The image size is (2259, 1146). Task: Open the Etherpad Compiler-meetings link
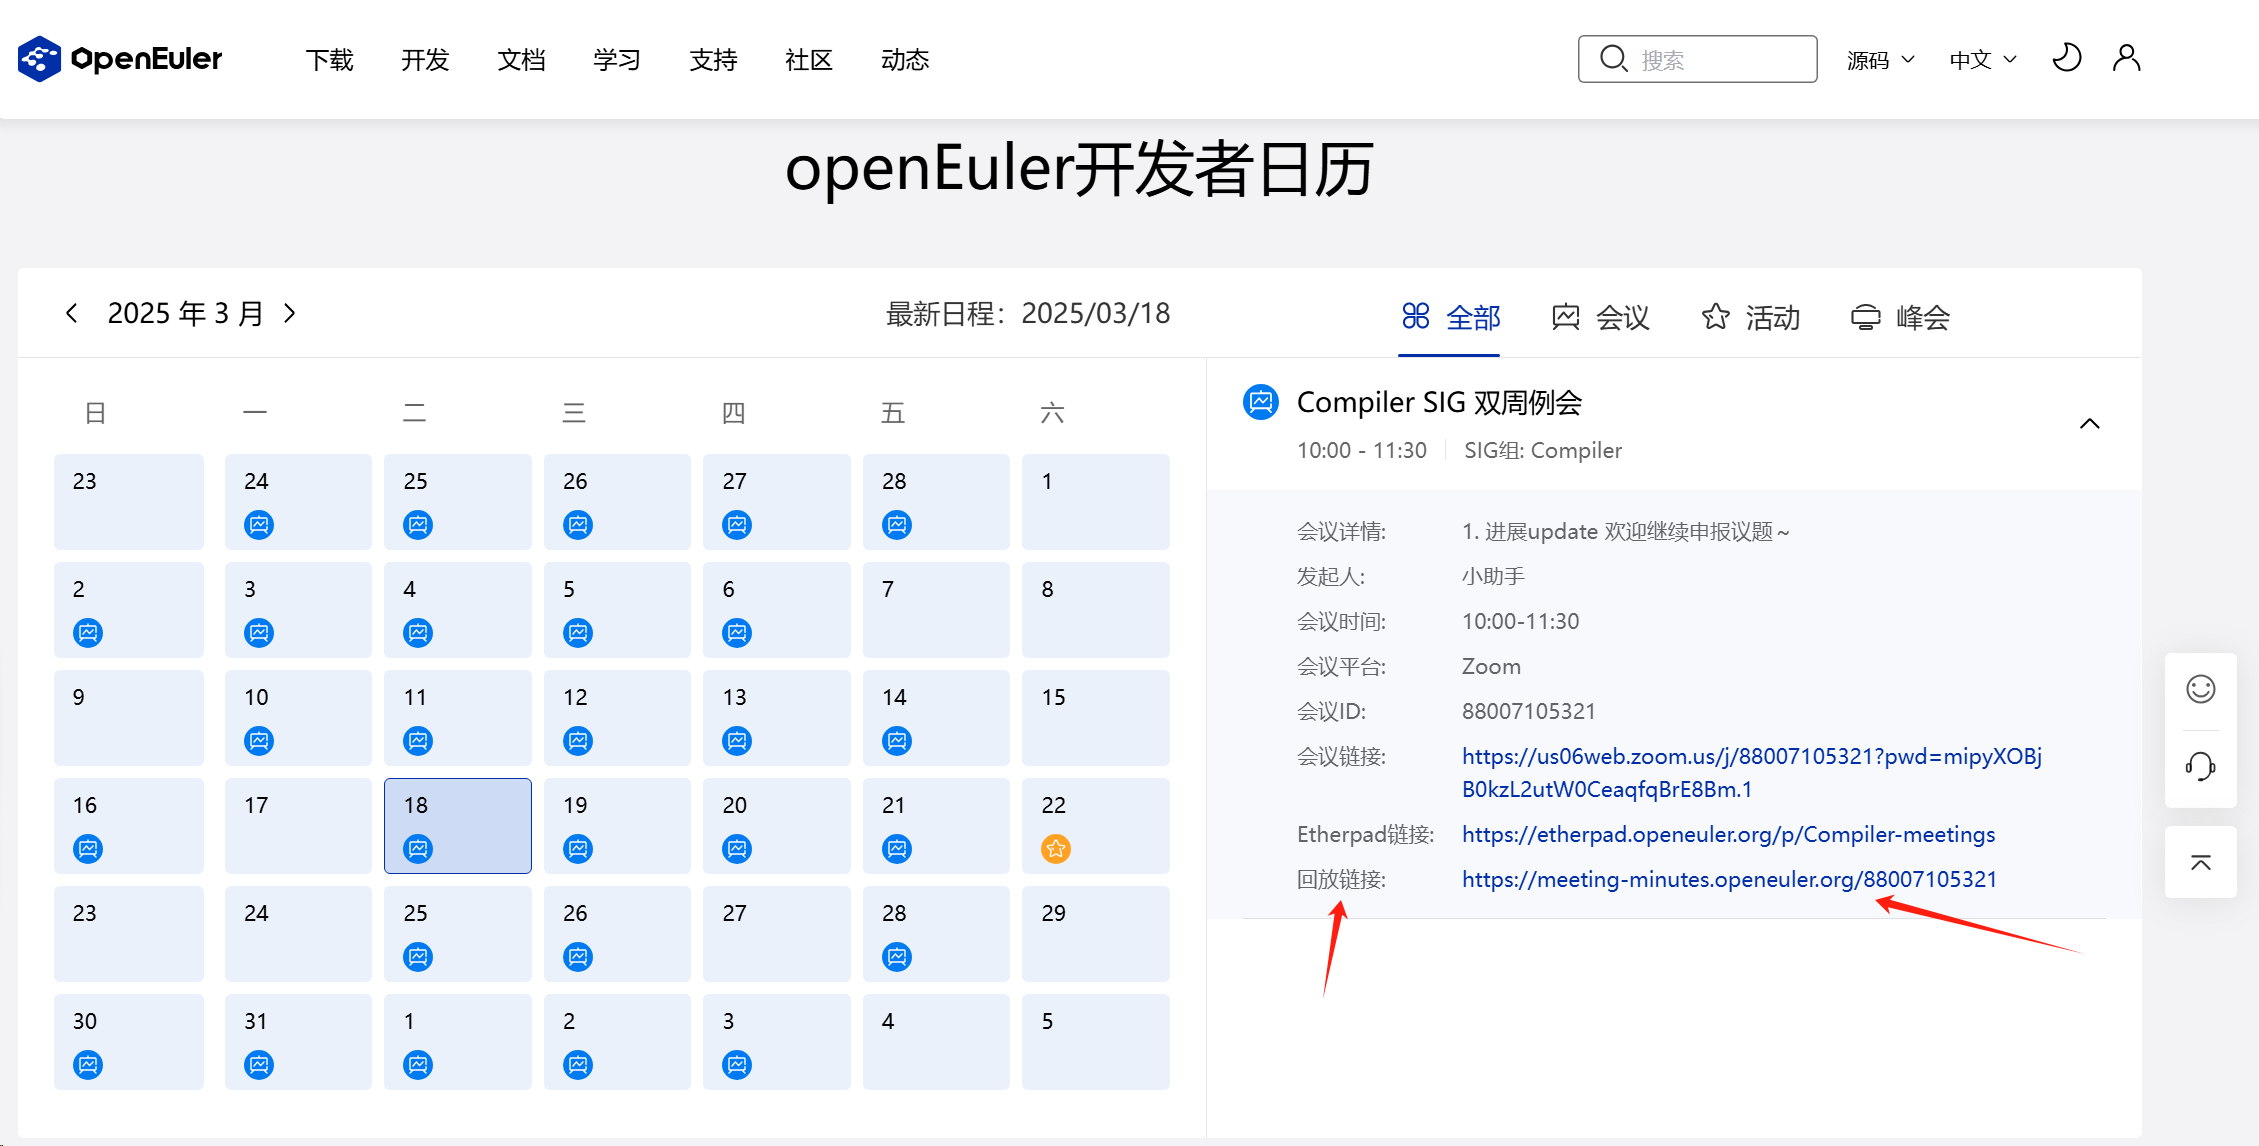[x=1728, y=834]
